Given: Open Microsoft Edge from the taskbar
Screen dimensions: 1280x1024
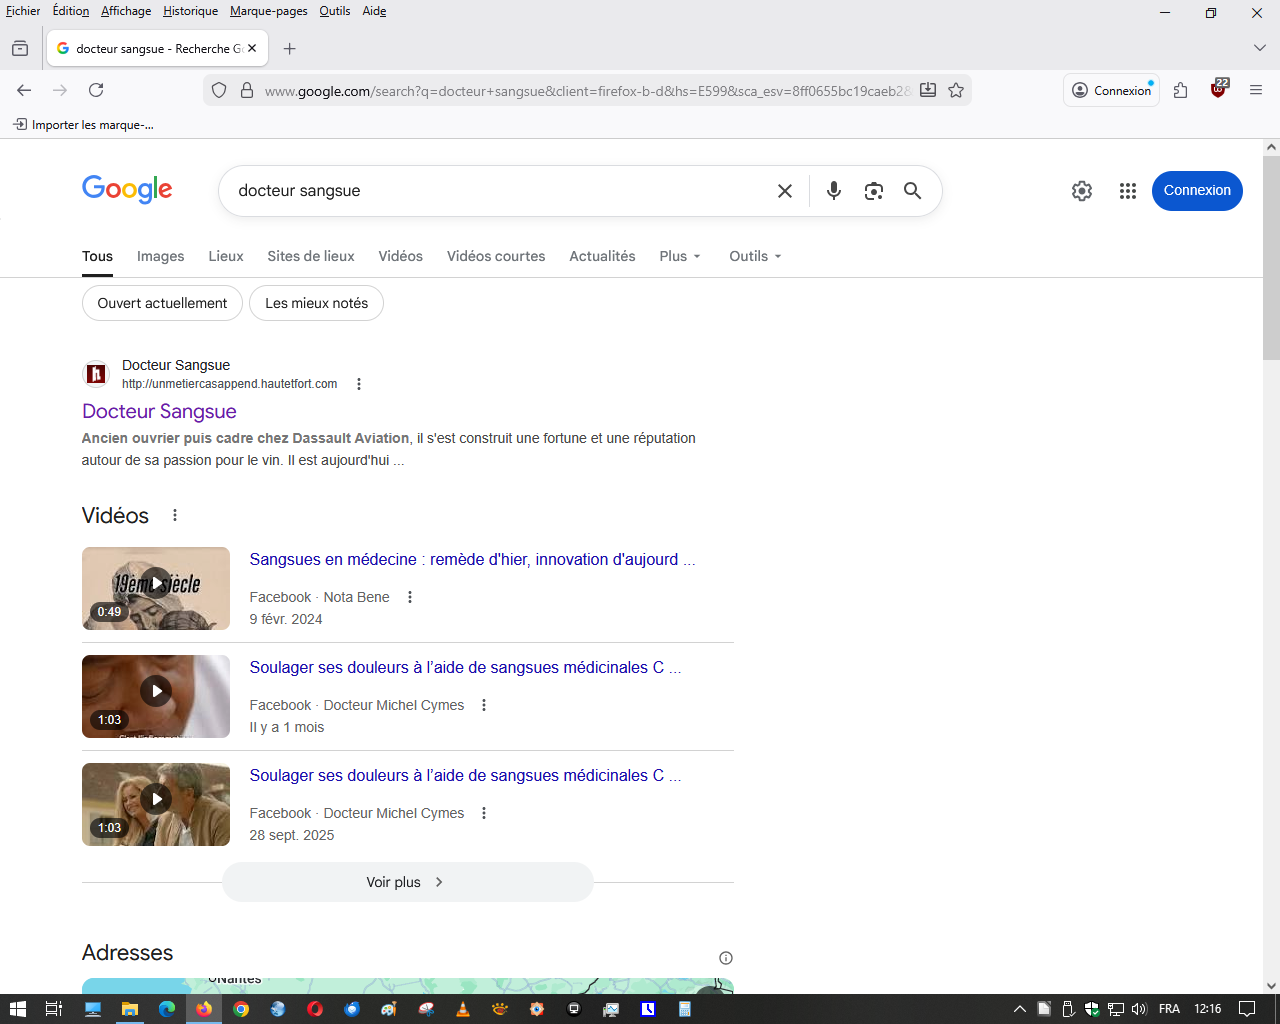Looking at the screenshot, I should (x=167, y=1009).
